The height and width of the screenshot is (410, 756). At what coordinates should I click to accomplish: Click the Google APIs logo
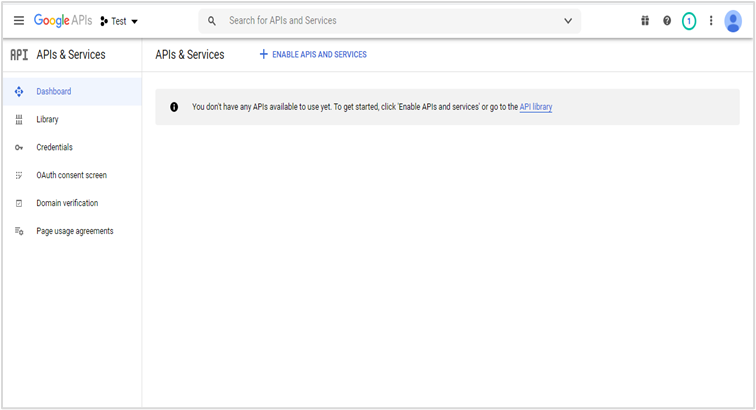pyautogui.click(x=64, y=21)
